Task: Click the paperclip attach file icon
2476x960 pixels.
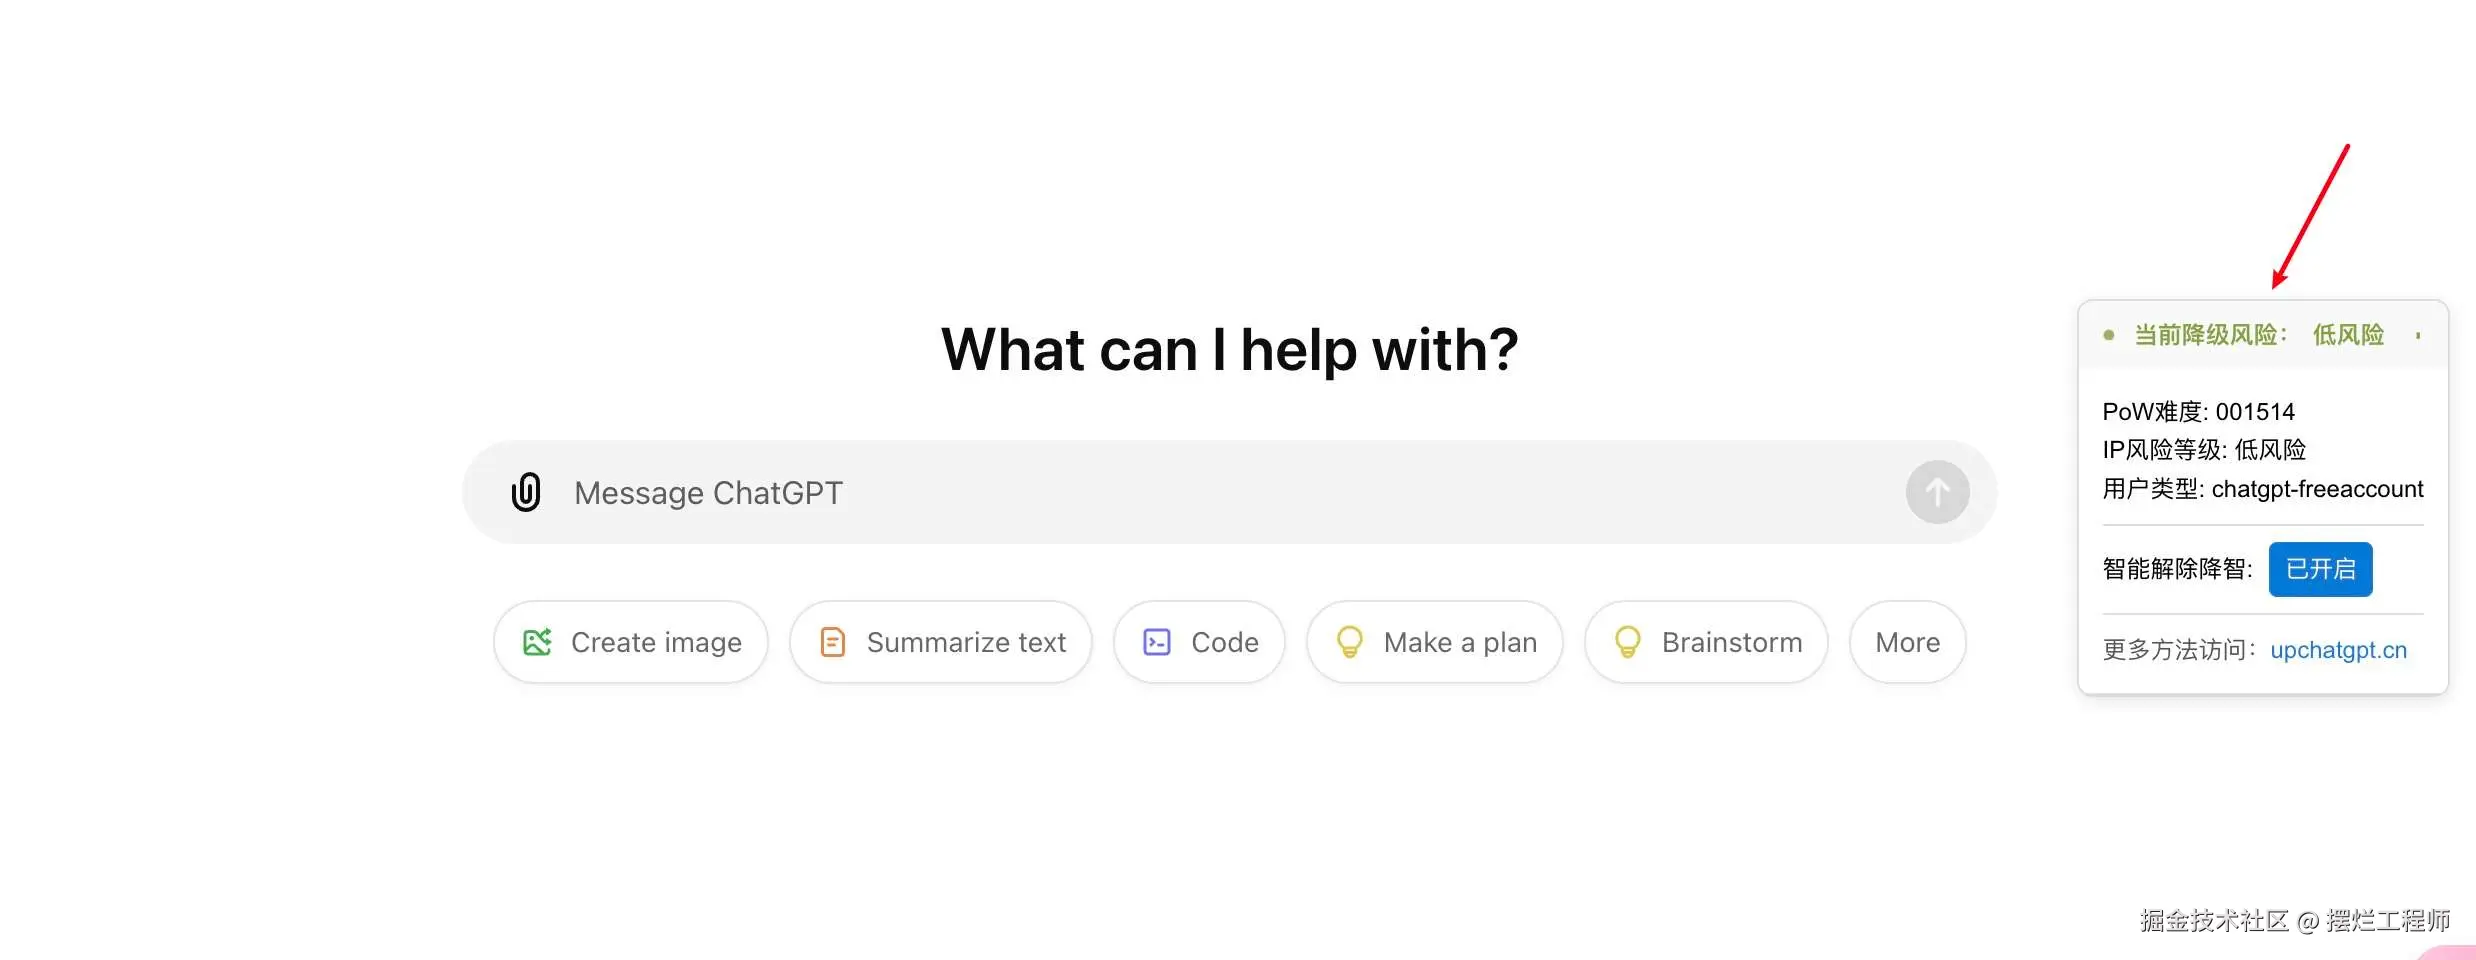Action: pos(526,492)
